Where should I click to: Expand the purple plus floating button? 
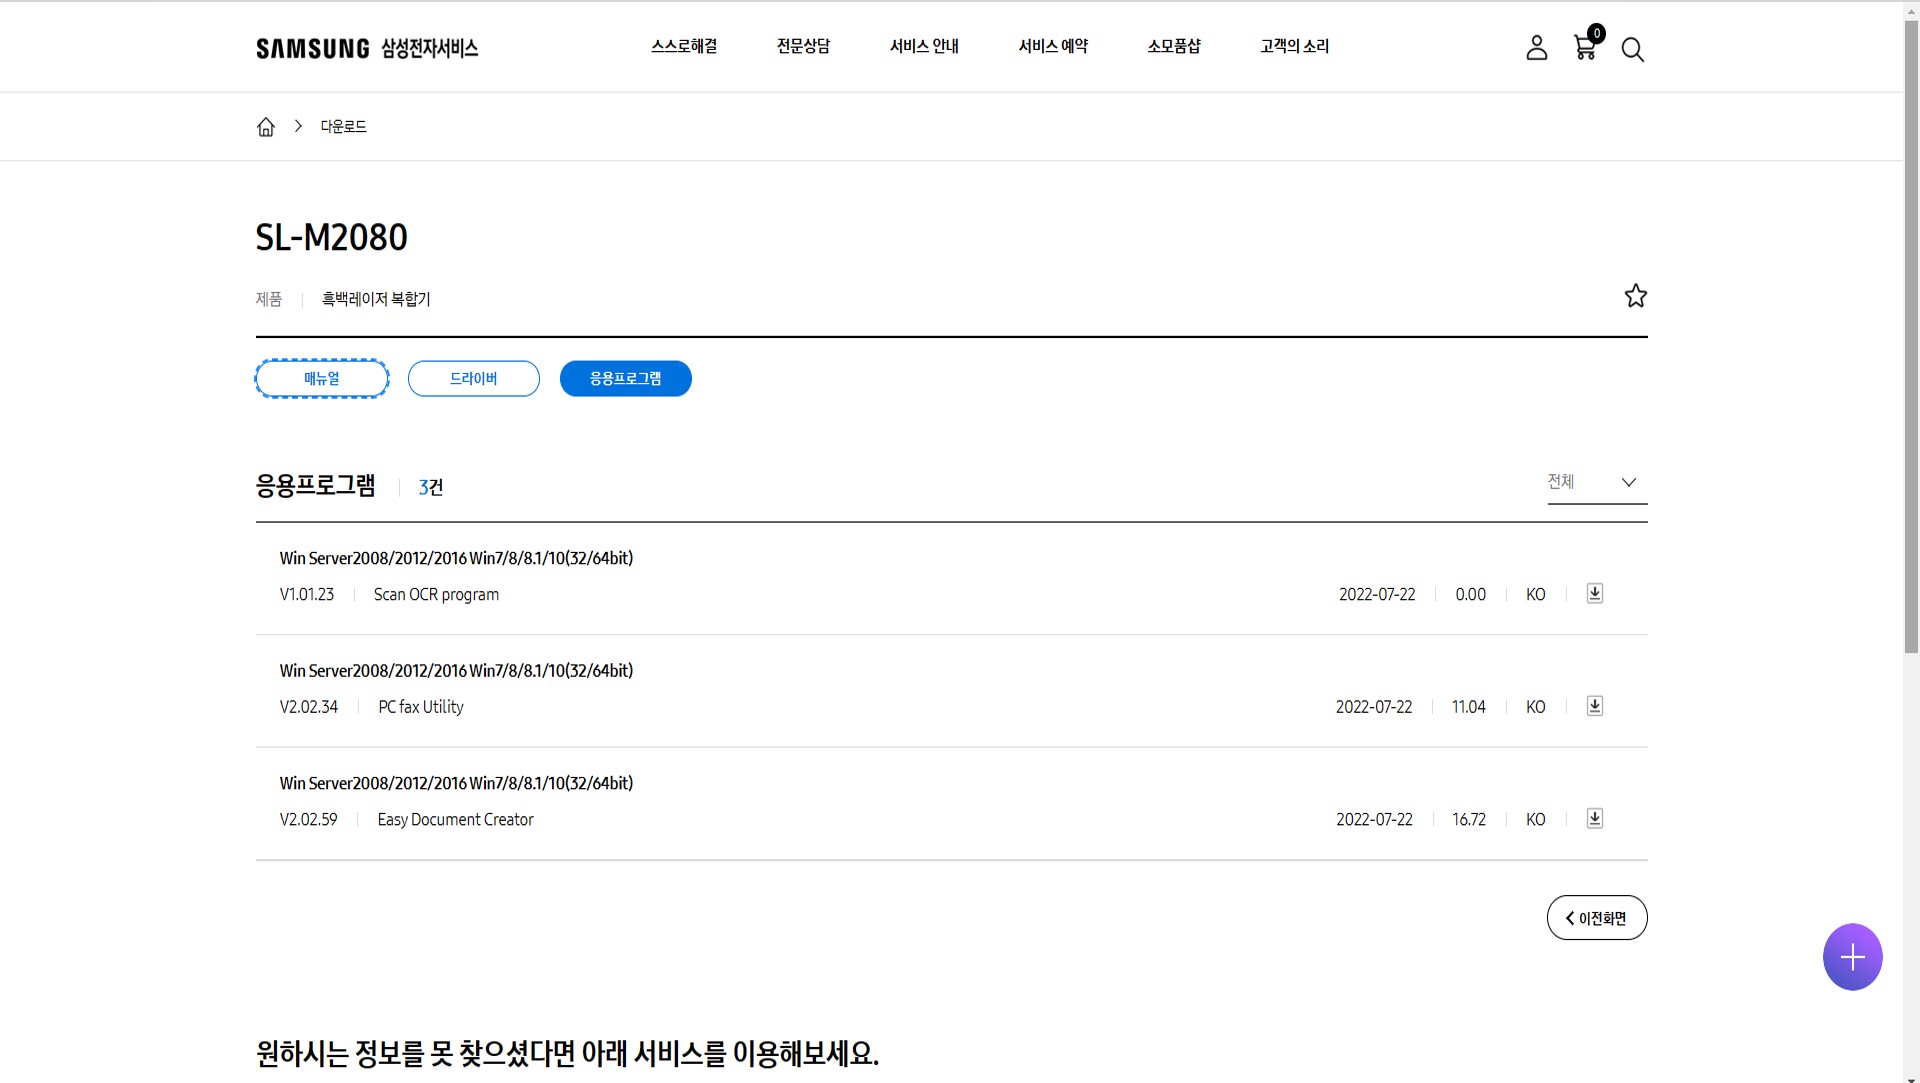coord(1853,956)
